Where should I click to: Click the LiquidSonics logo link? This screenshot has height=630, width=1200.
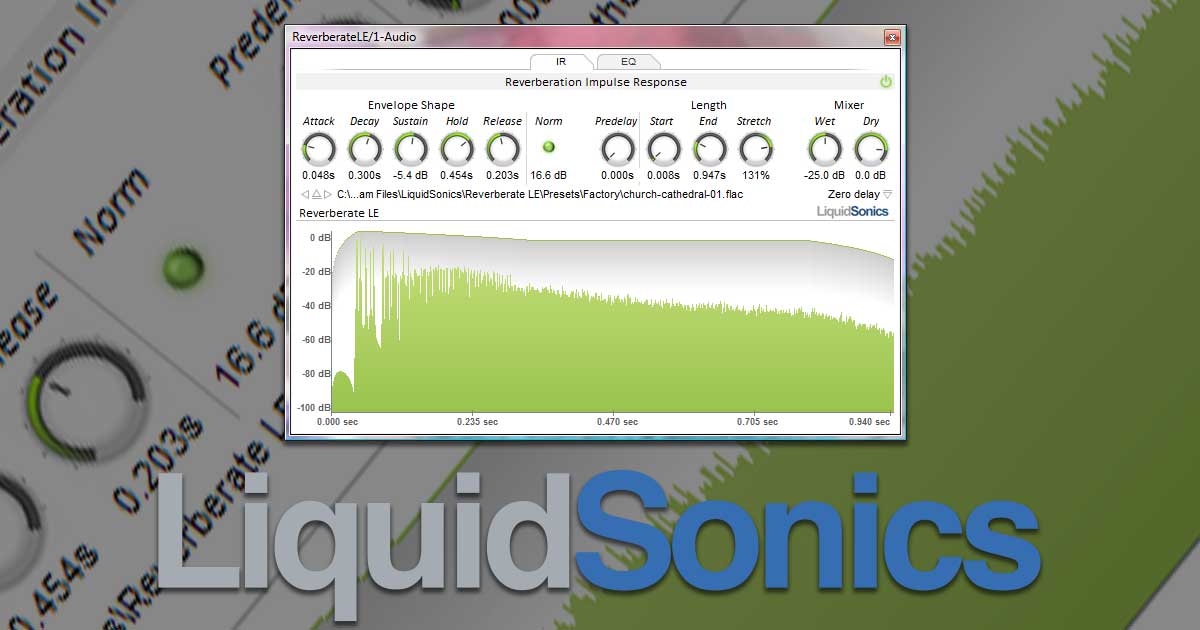coord(853,211)
